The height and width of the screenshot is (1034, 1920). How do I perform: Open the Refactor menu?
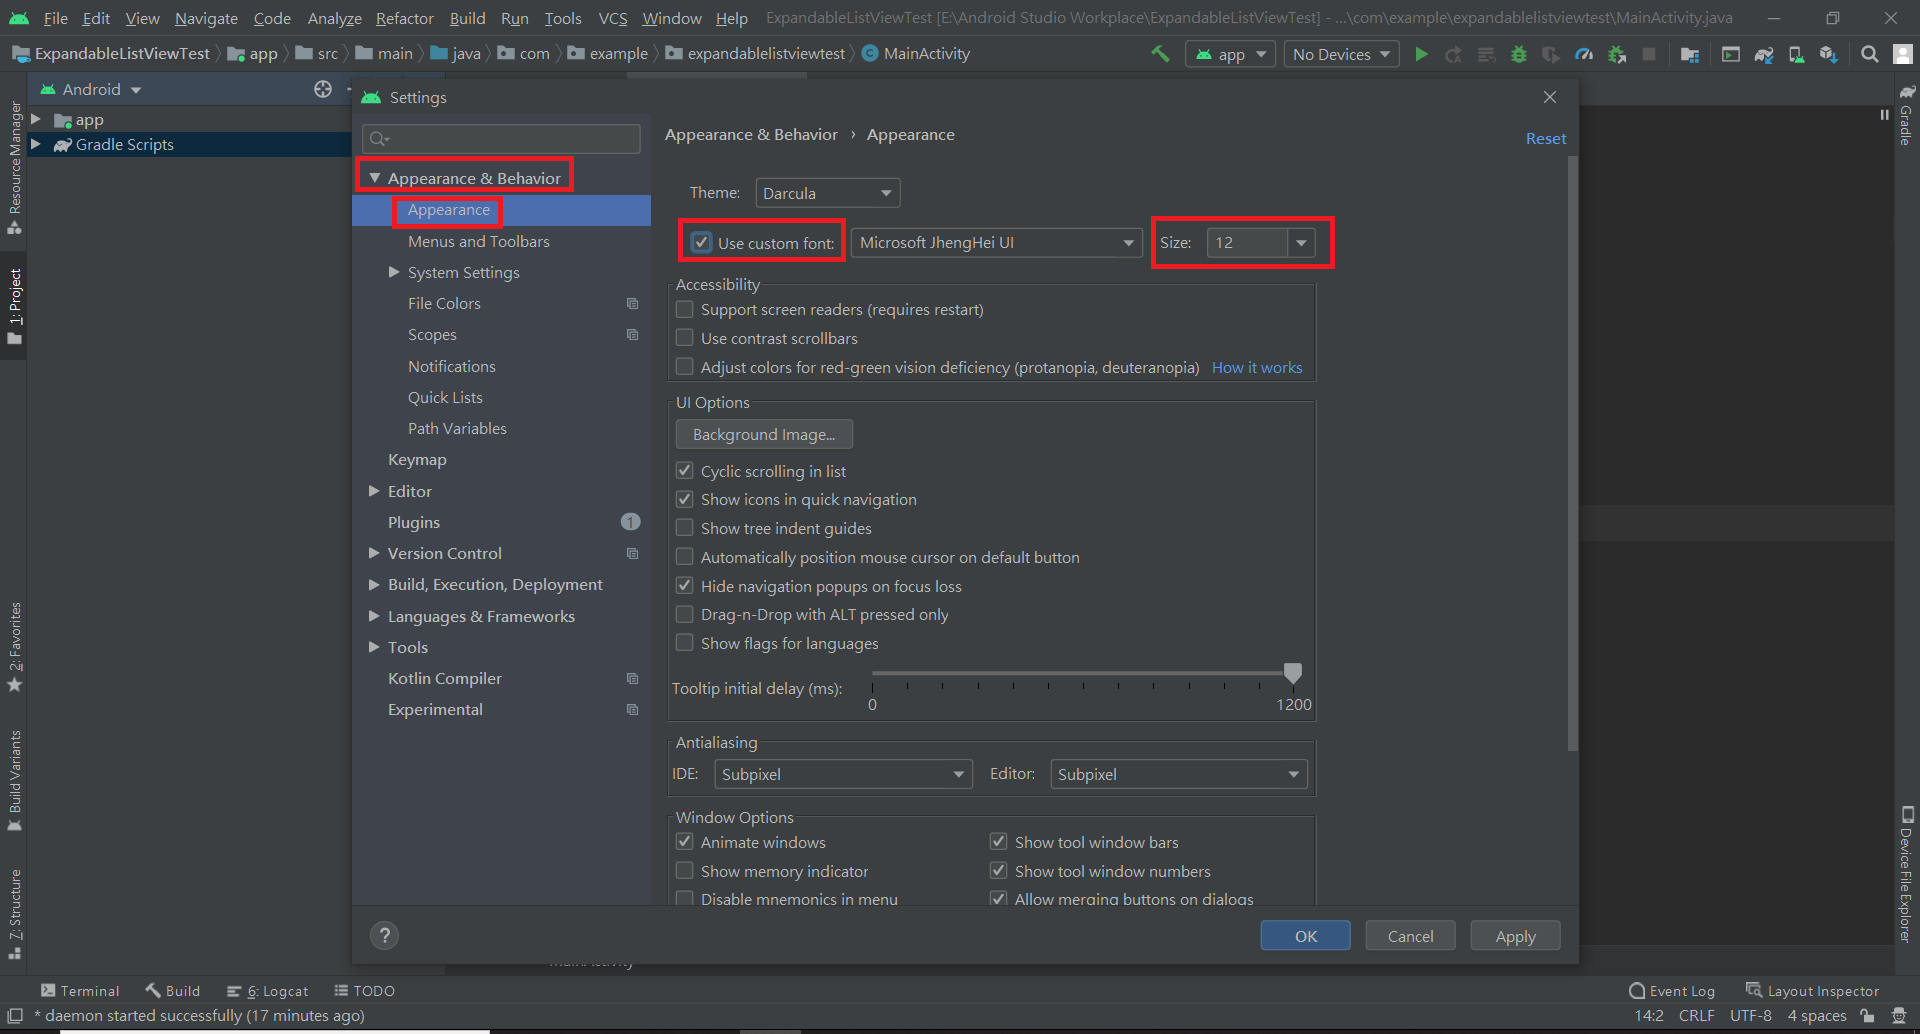[x=404, y=18]
